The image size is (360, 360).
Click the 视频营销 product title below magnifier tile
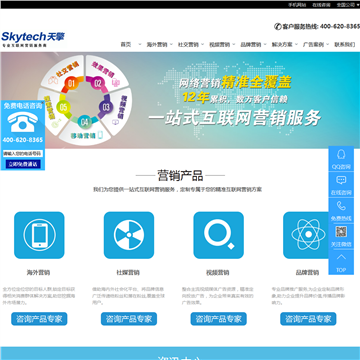coord(218,272)
